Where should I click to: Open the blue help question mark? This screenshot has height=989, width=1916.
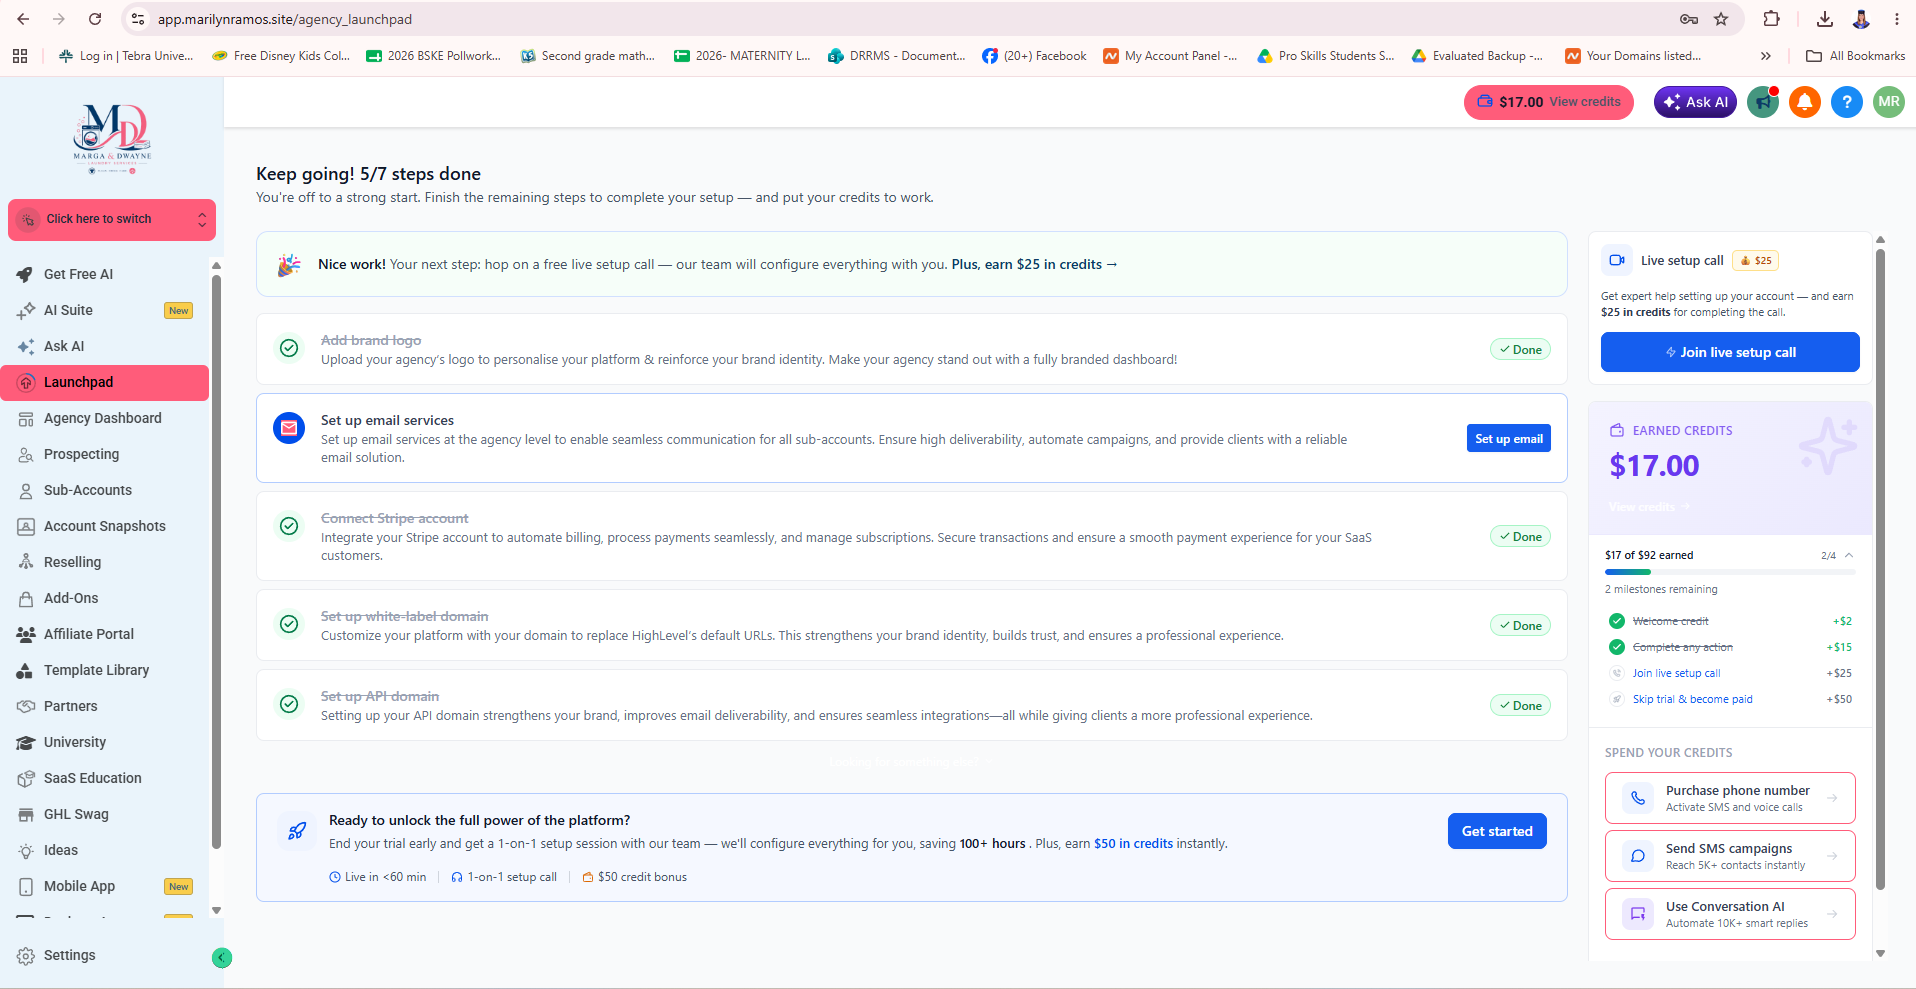tap(1847, 102)
